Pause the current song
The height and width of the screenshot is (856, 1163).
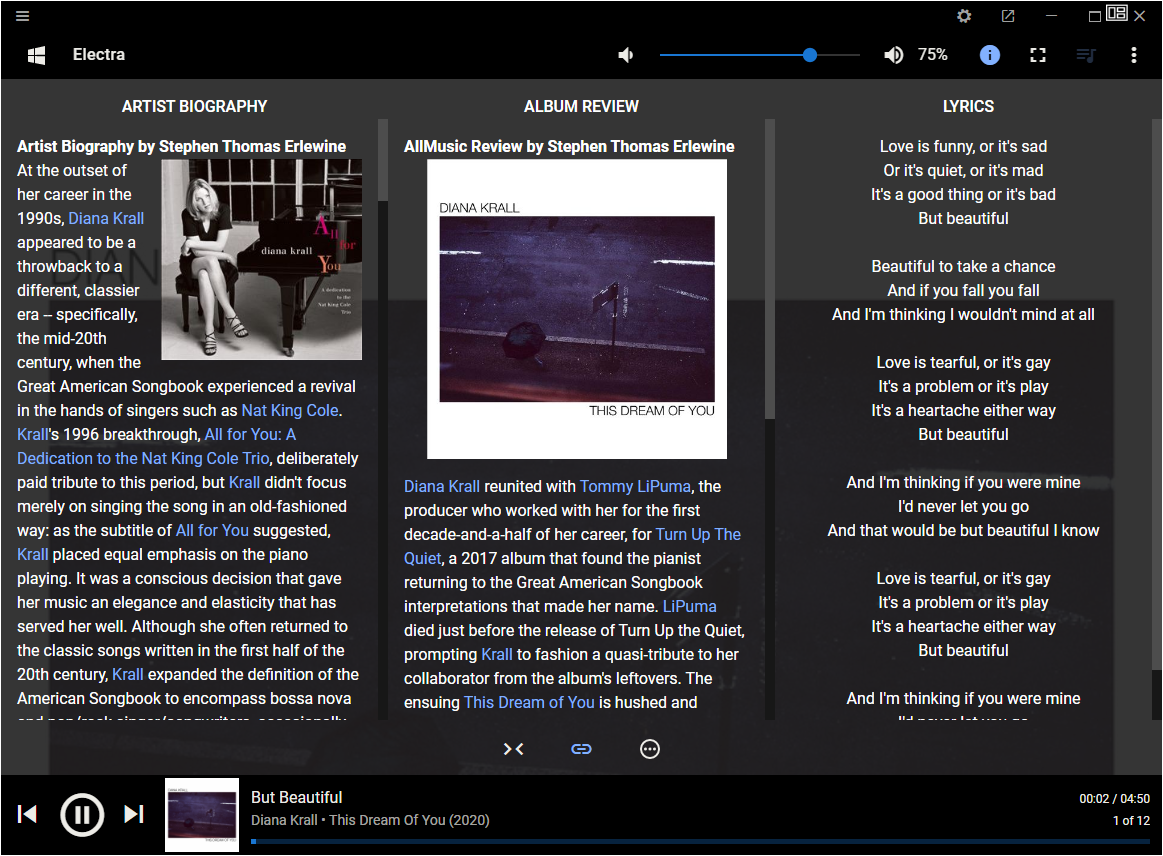[x=82, y=815]
